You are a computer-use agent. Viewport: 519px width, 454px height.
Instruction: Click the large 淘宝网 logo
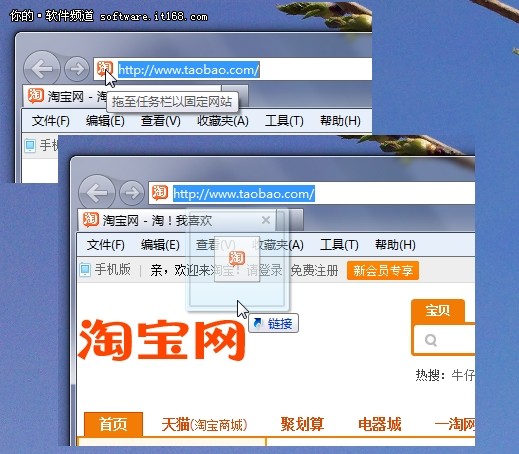click(x=162, y=340)
